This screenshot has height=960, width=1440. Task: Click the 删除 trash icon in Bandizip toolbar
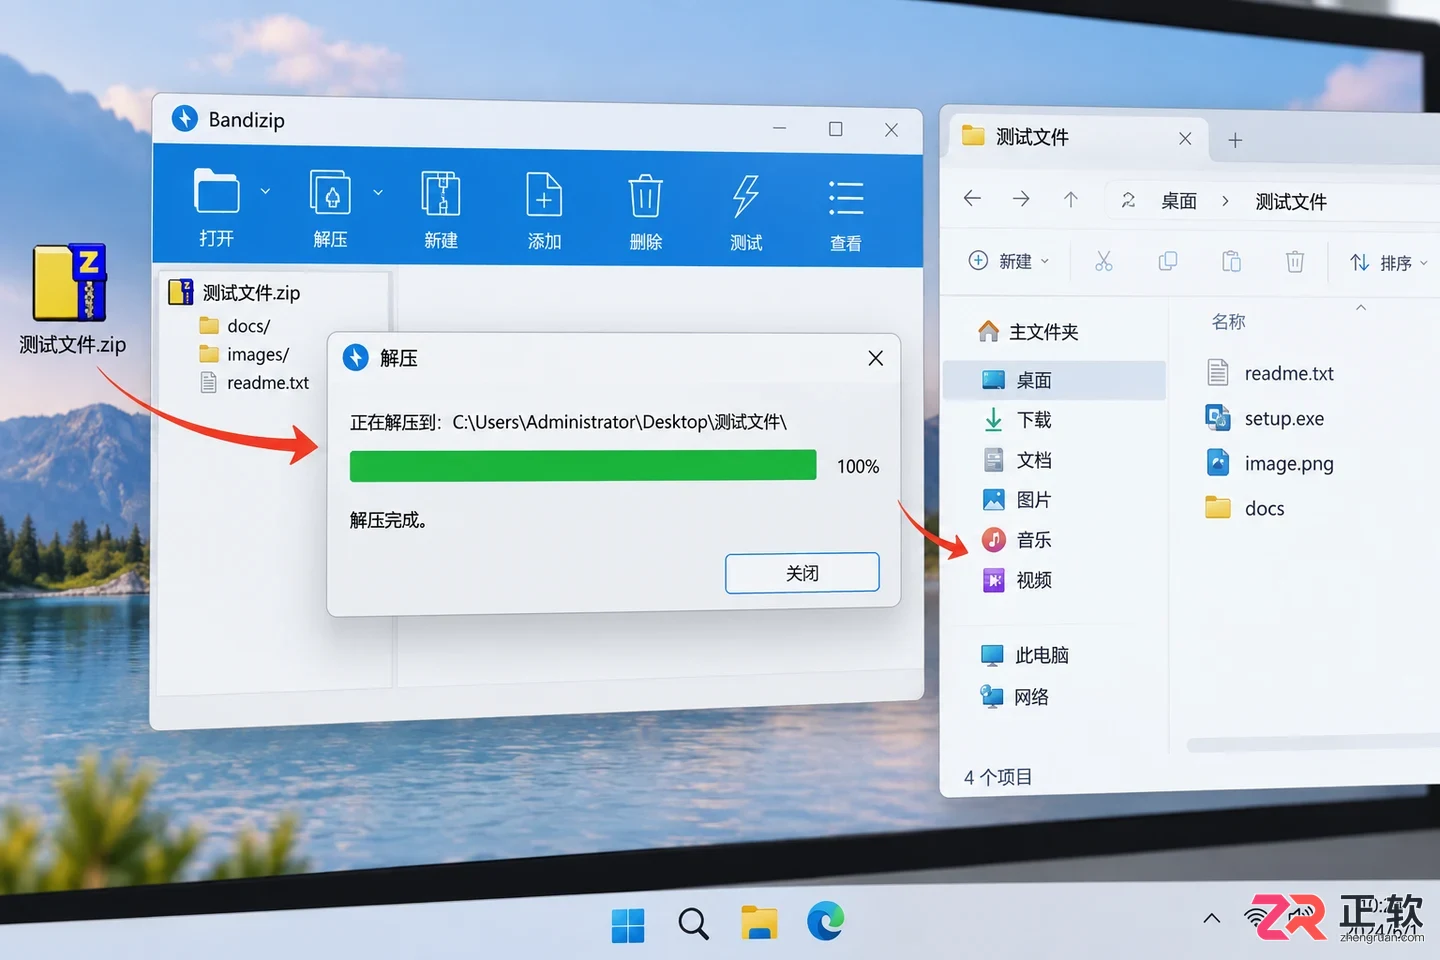(x=645, y=195)
